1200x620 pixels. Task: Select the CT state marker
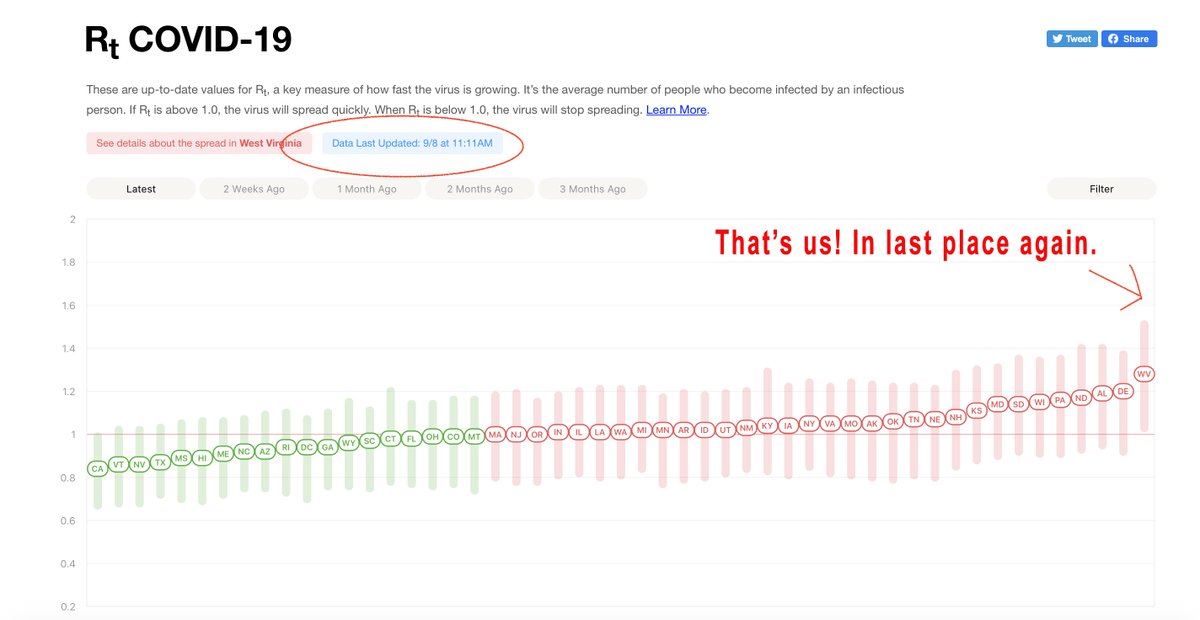pos(391,438)
